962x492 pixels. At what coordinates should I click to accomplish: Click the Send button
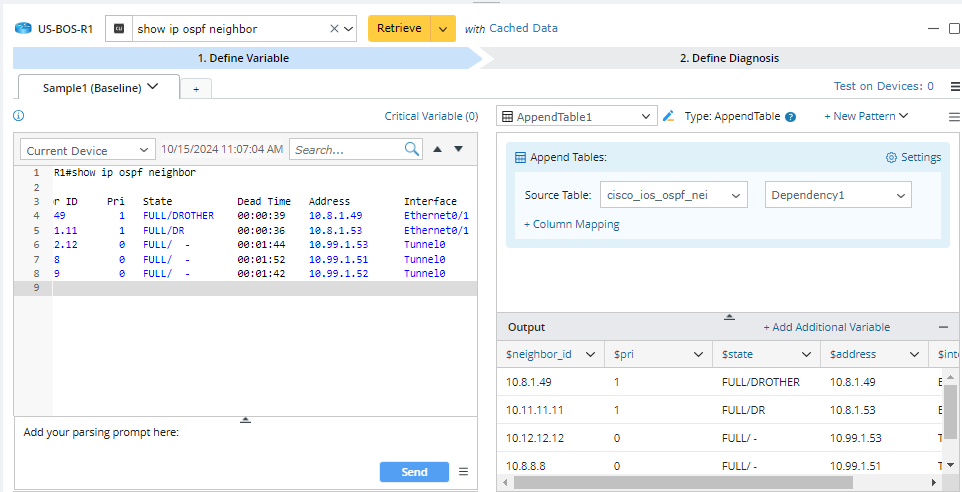pos(414,472)
